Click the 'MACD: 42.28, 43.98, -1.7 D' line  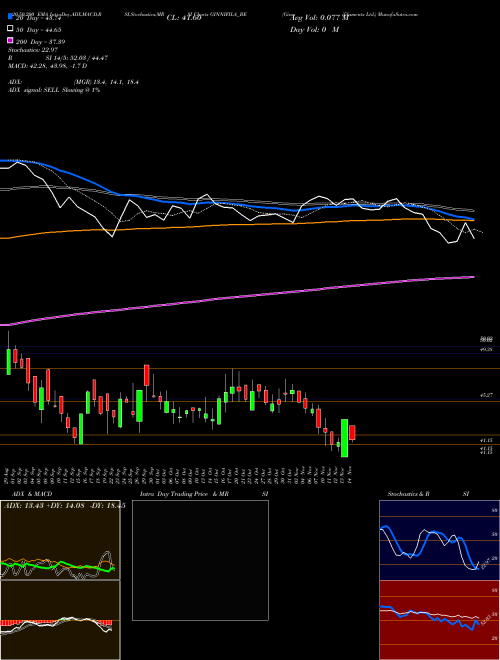(x=48, y=66)
